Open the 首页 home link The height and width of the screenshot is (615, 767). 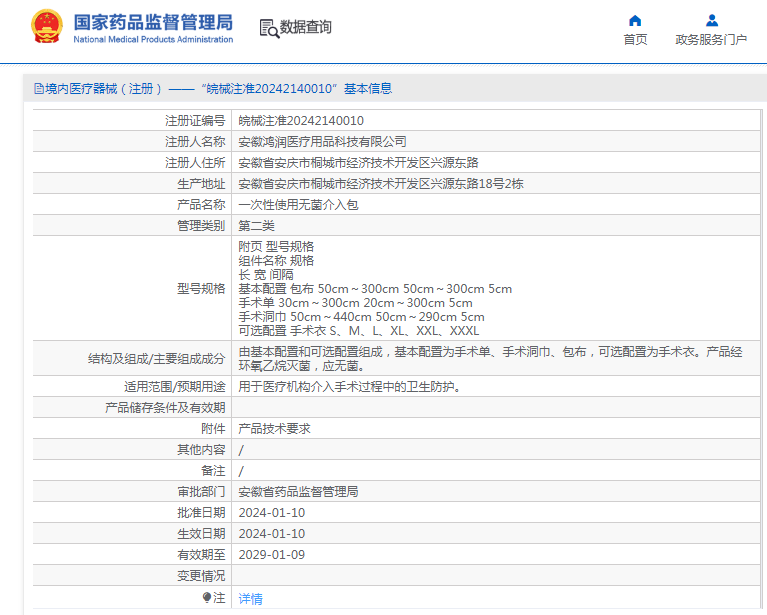coord(635,40)
